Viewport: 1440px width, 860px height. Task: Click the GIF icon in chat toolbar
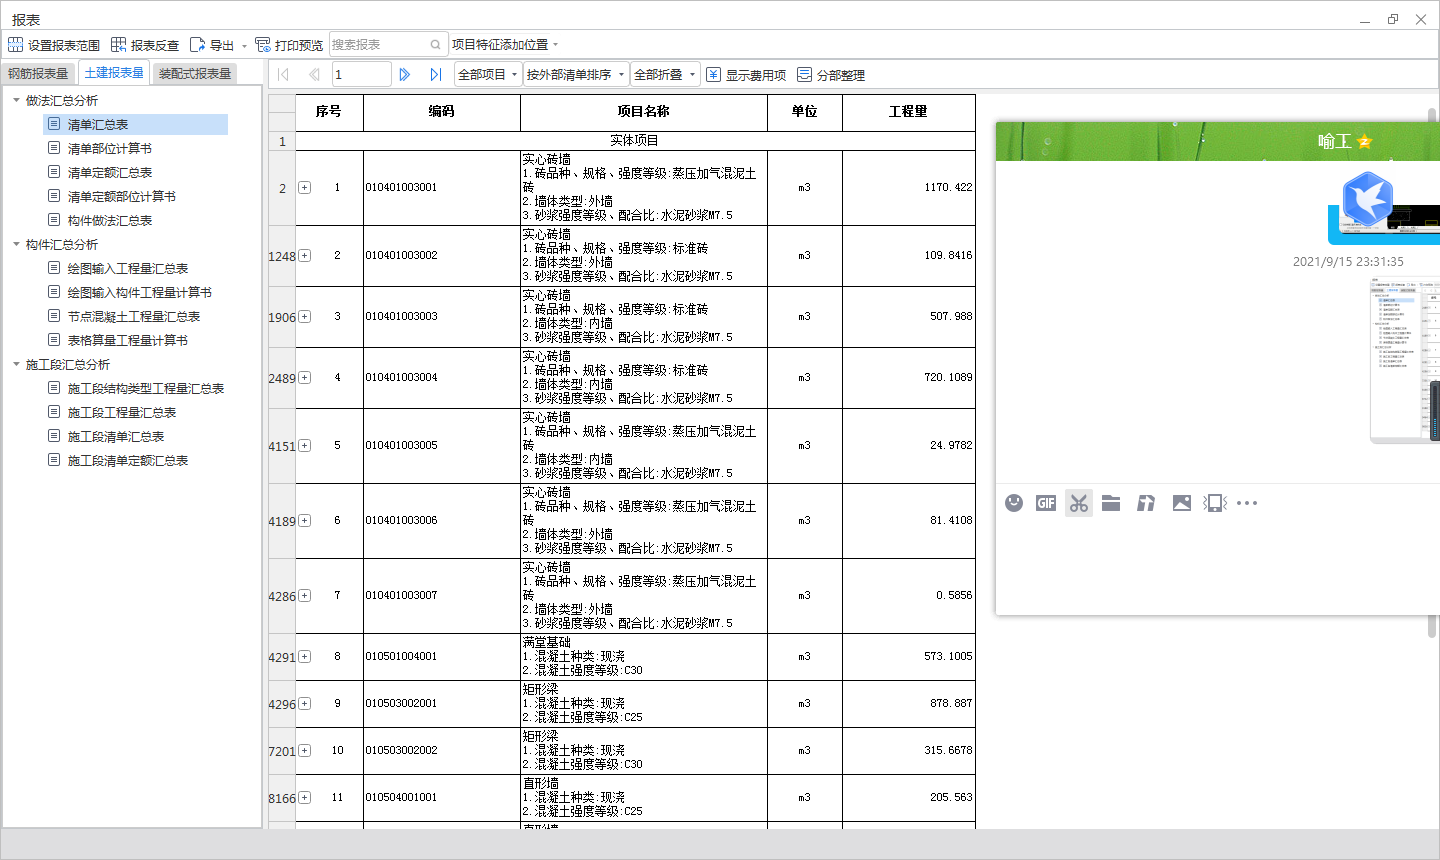1046,503
